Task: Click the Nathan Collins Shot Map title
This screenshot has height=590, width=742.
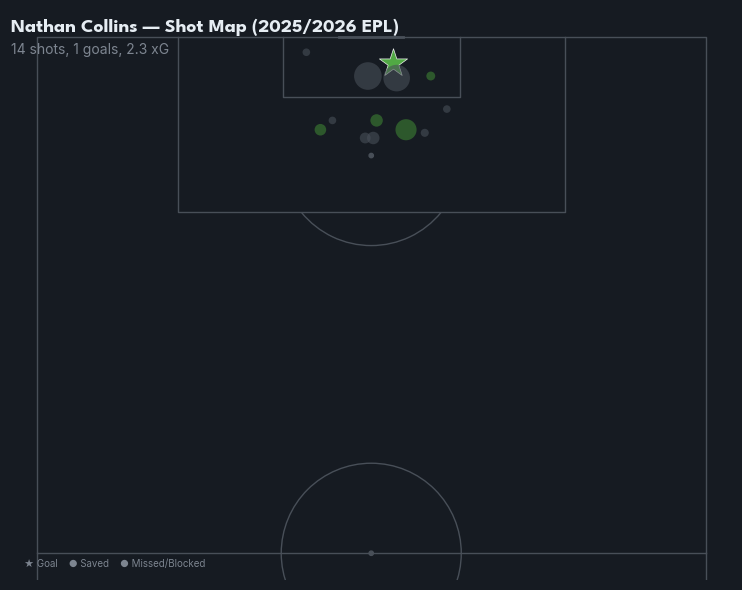Action: [204, 27]
